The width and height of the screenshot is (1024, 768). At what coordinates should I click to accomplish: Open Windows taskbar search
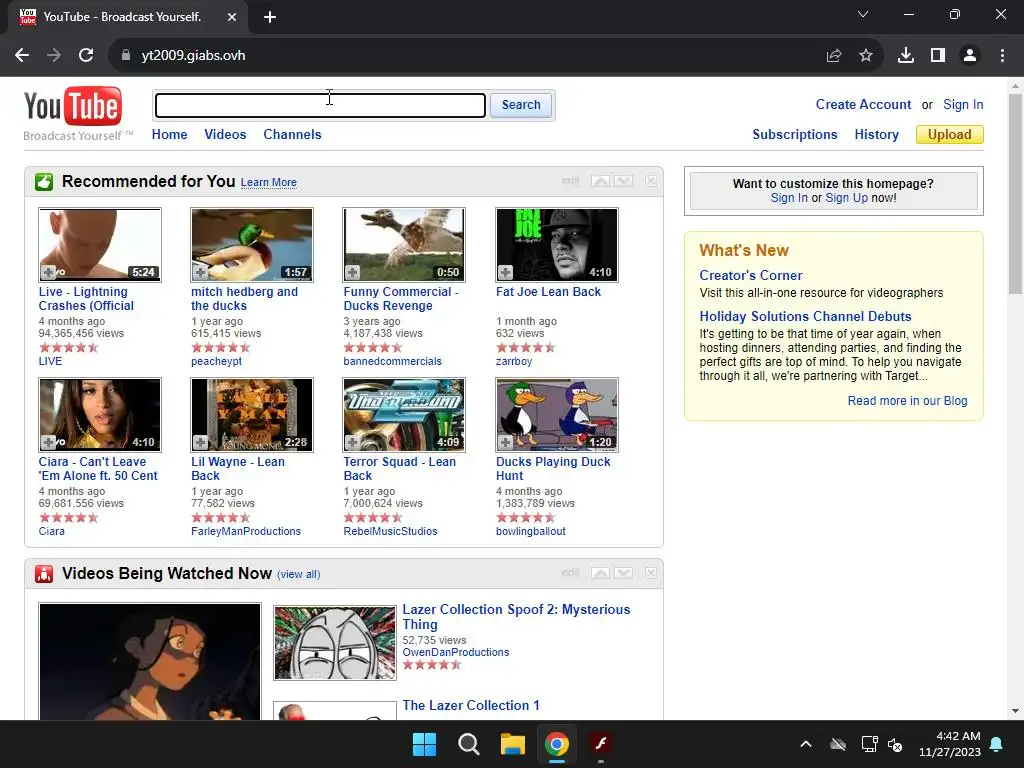[x=469, y=744]
